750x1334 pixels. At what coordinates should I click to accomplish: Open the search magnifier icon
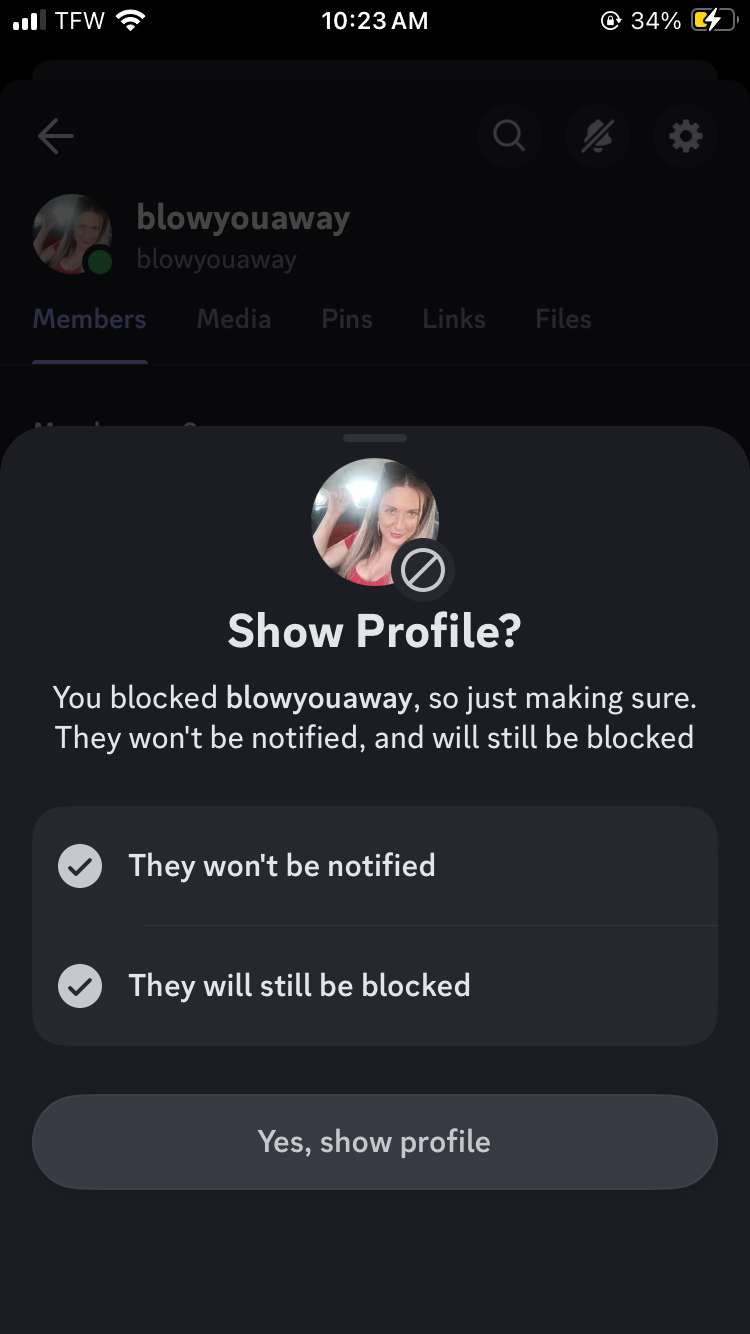point(509,135)
